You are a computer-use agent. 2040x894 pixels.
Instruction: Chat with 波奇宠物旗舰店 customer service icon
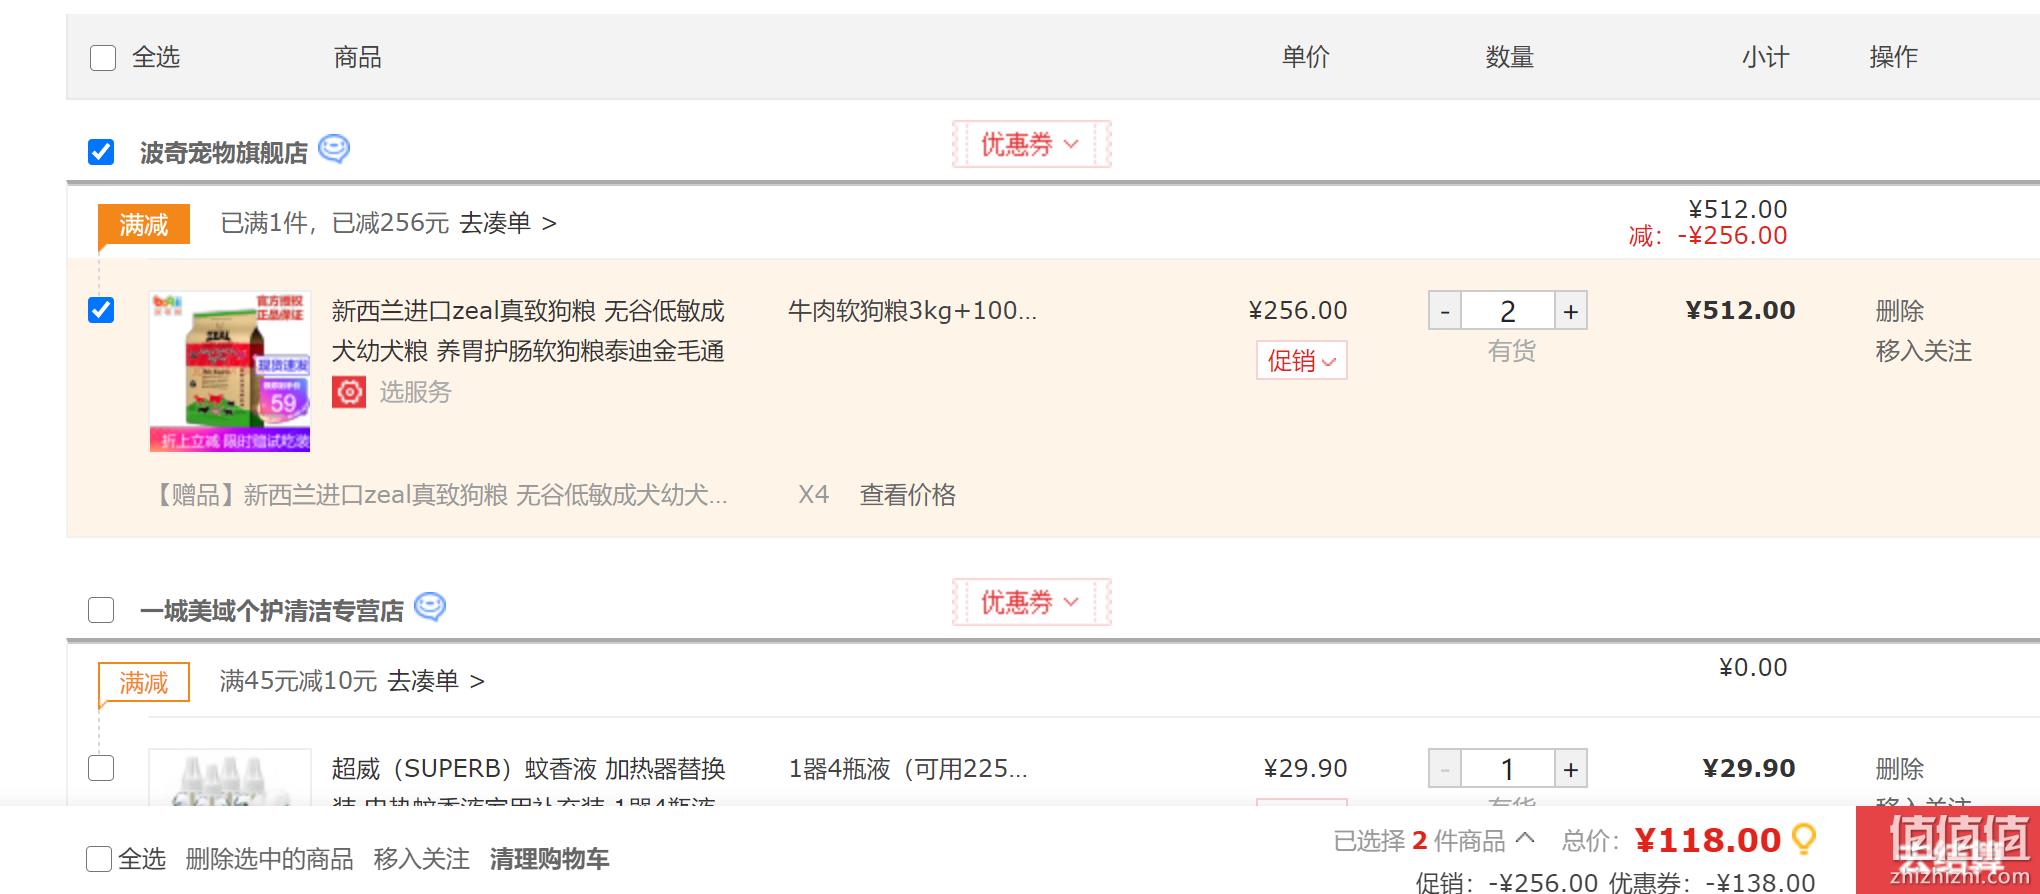pyautogui.click(x=334, y=149)
